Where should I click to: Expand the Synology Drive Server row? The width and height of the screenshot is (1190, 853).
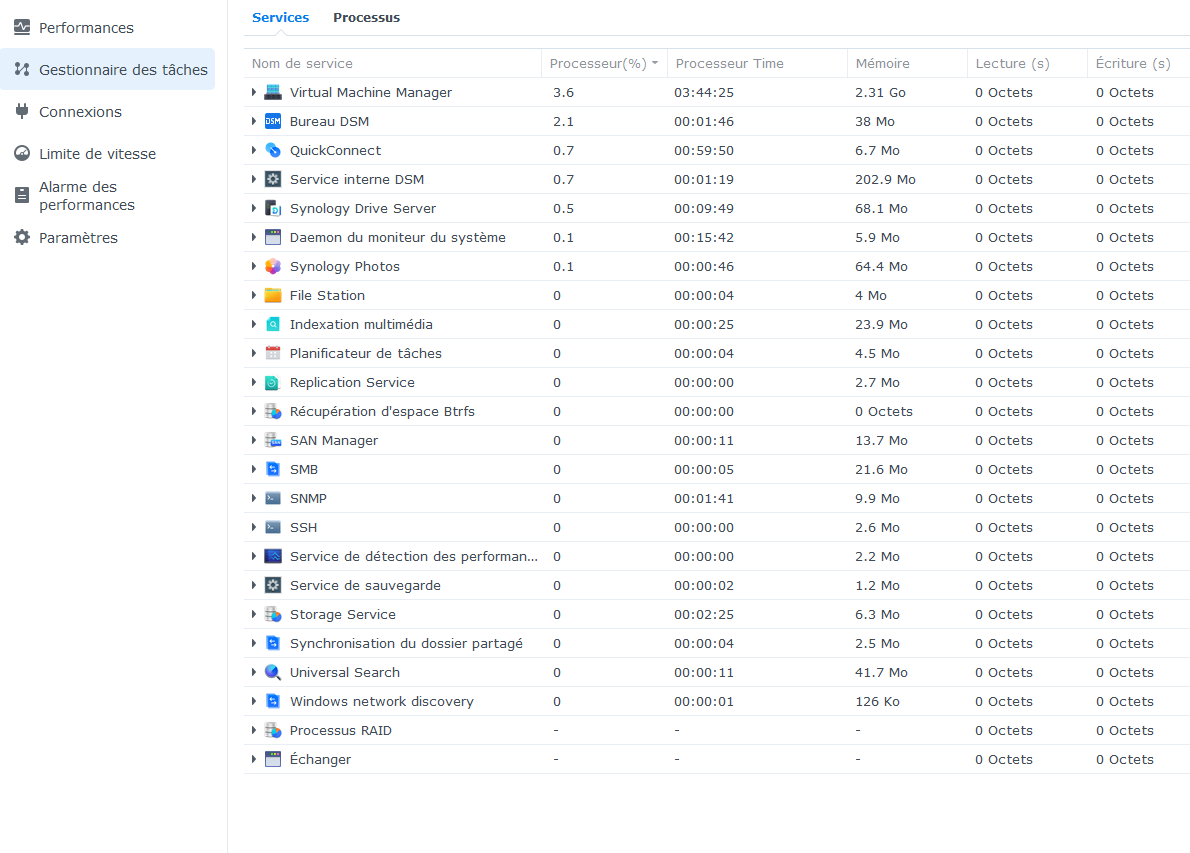point(253,209)
